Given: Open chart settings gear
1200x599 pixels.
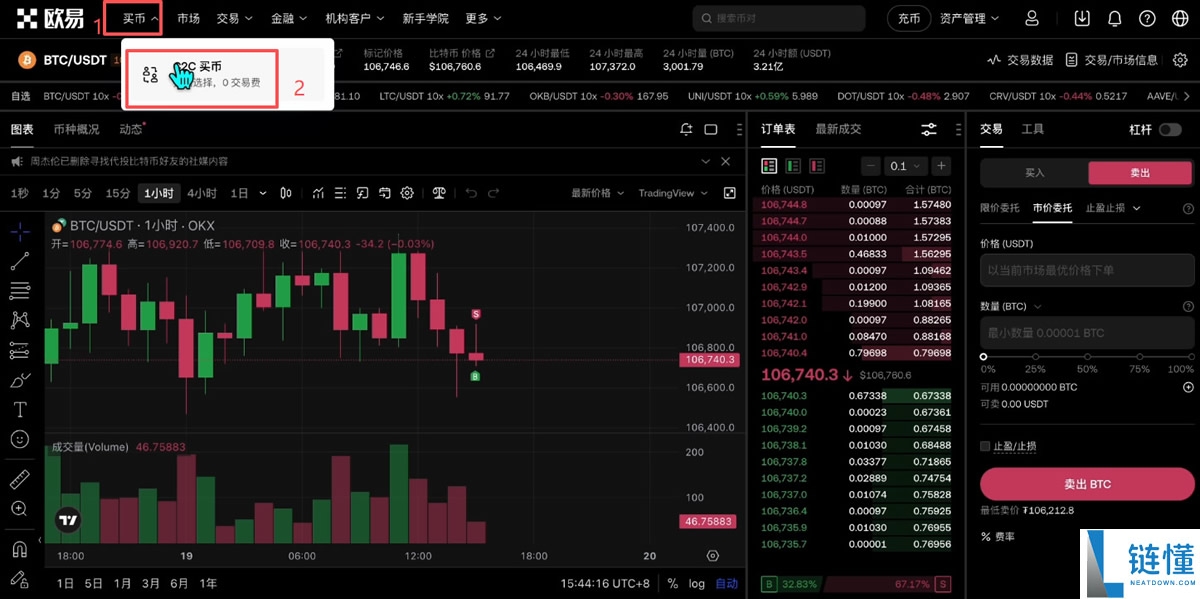Looking at the screenshot, I should coord(407,193).
